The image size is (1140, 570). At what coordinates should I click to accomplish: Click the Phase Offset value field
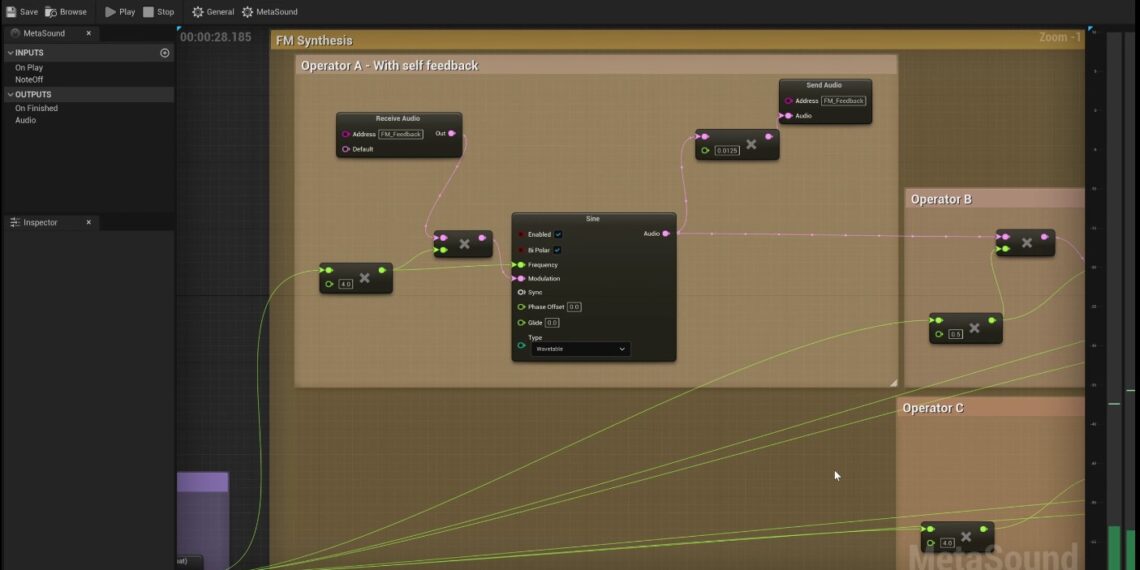[574, 307]
